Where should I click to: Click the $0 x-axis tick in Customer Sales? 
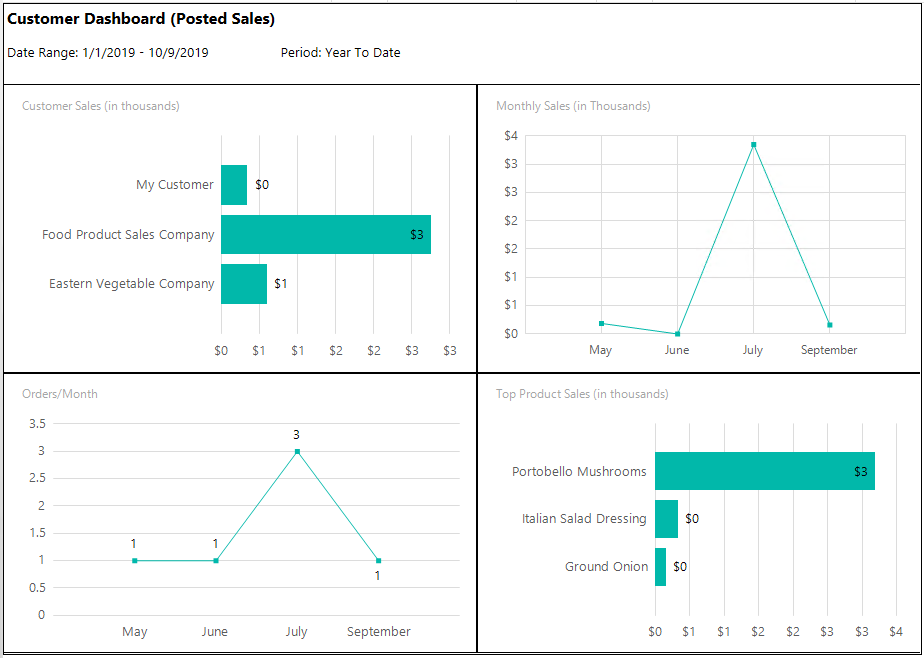221,351
